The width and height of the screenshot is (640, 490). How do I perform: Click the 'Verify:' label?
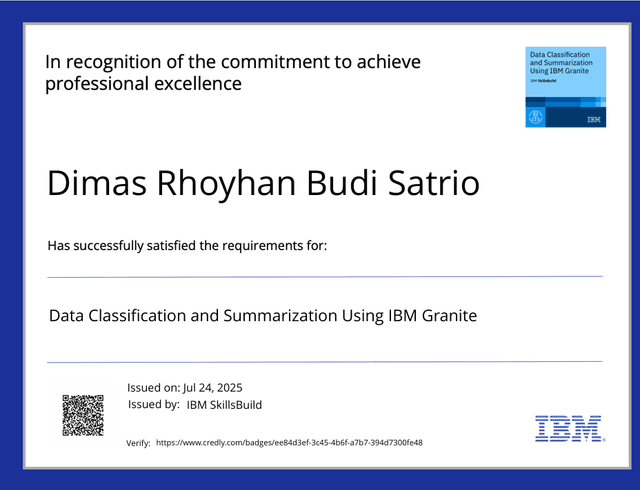coord(138,443)
